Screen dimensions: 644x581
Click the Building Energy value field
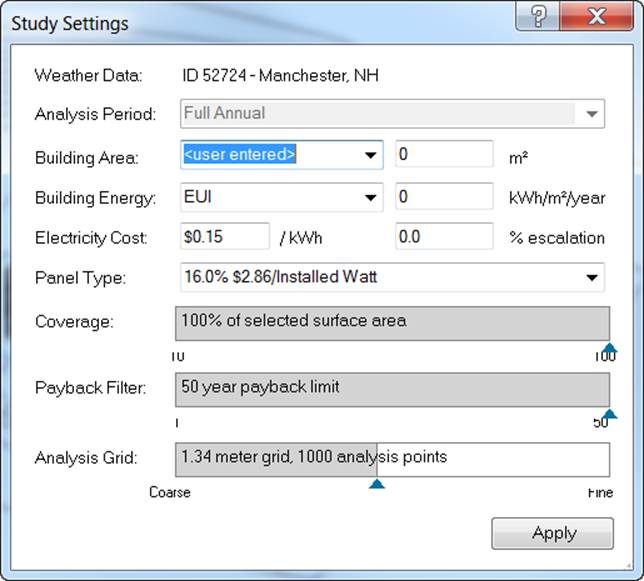click(444, 196)
